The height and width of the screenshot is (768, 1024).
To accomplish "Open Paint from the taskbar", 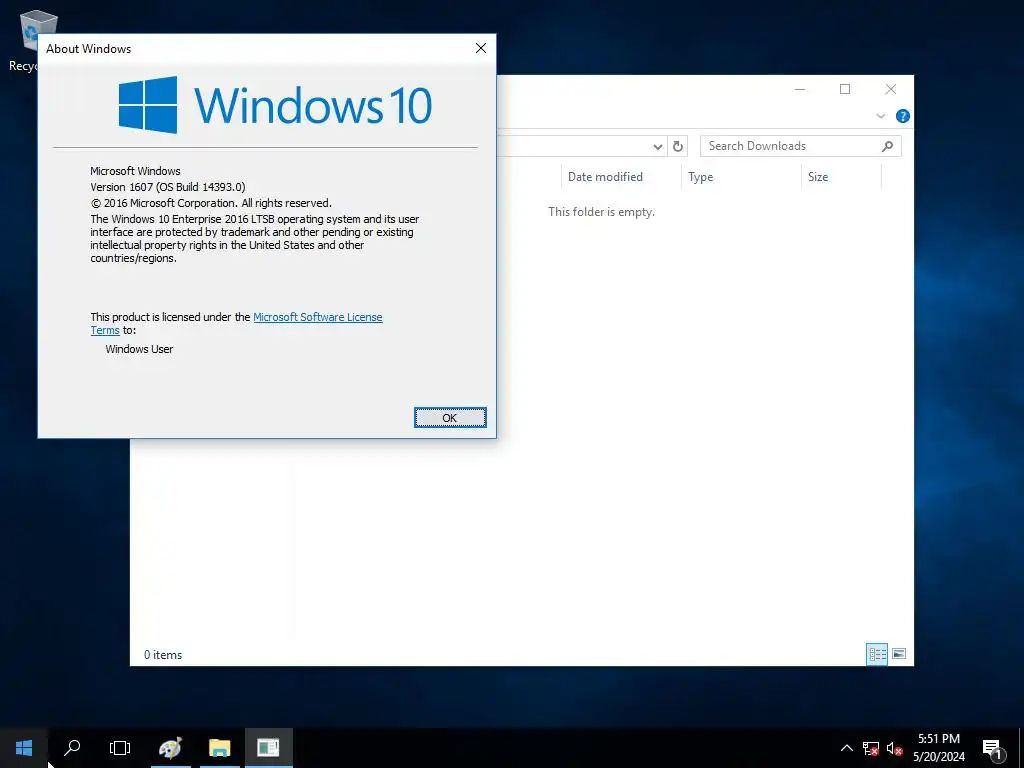I will point(170,748).
